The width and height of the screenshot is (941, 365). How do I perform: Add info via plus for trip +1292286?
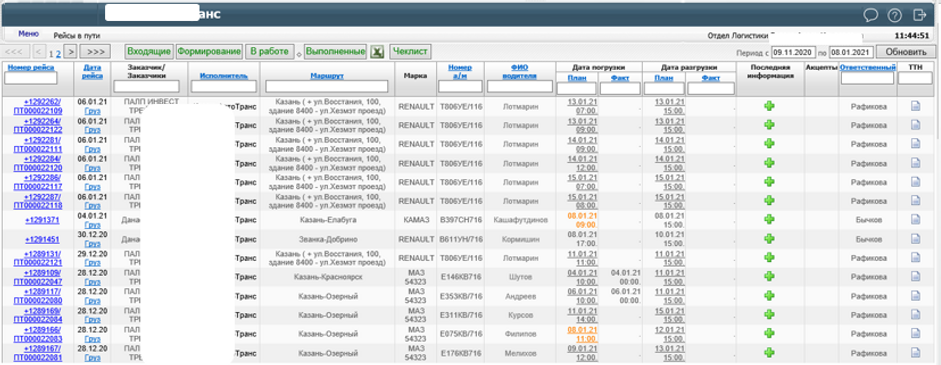[769, 182]
